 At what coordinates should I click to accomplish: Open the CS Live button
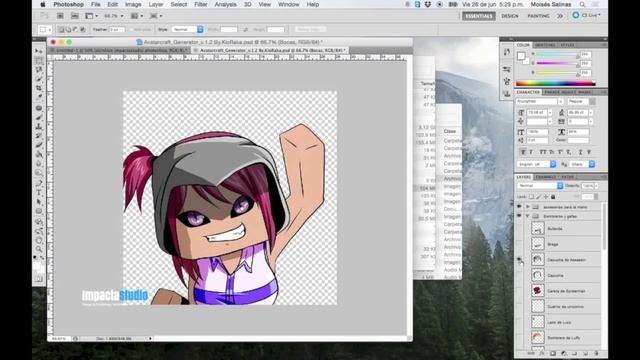pyautogui.click(x=587, y=16)
